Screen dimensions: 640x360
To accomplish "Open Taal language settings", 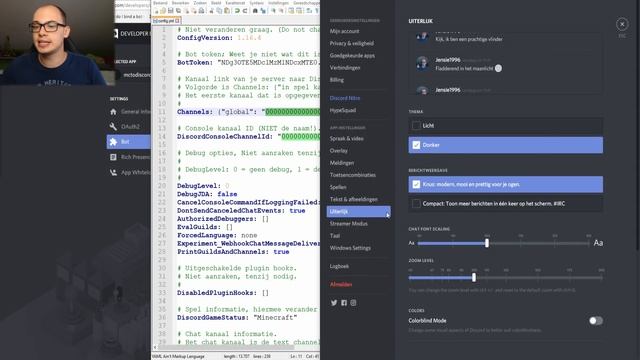I will (335, 236).
